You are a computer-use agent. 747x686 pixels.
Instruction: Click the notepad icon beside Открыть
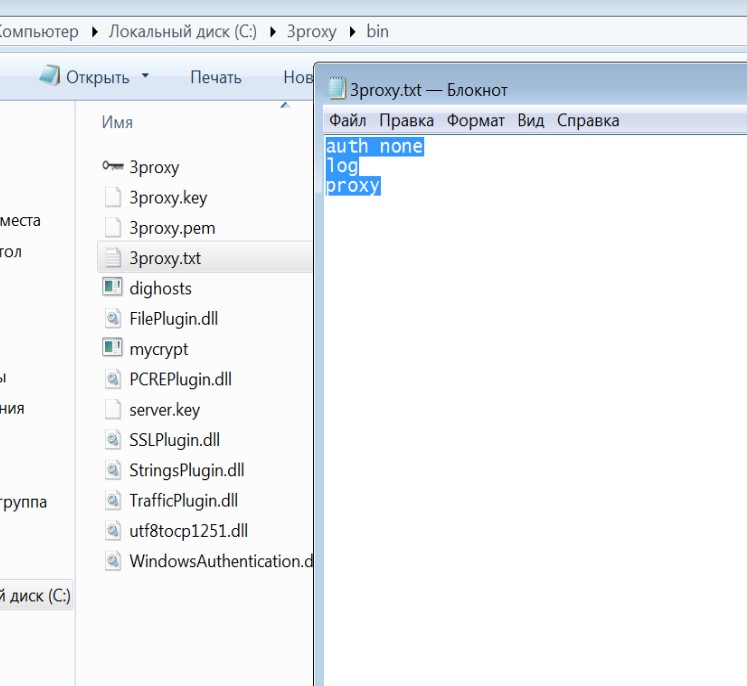coord(50,76)
